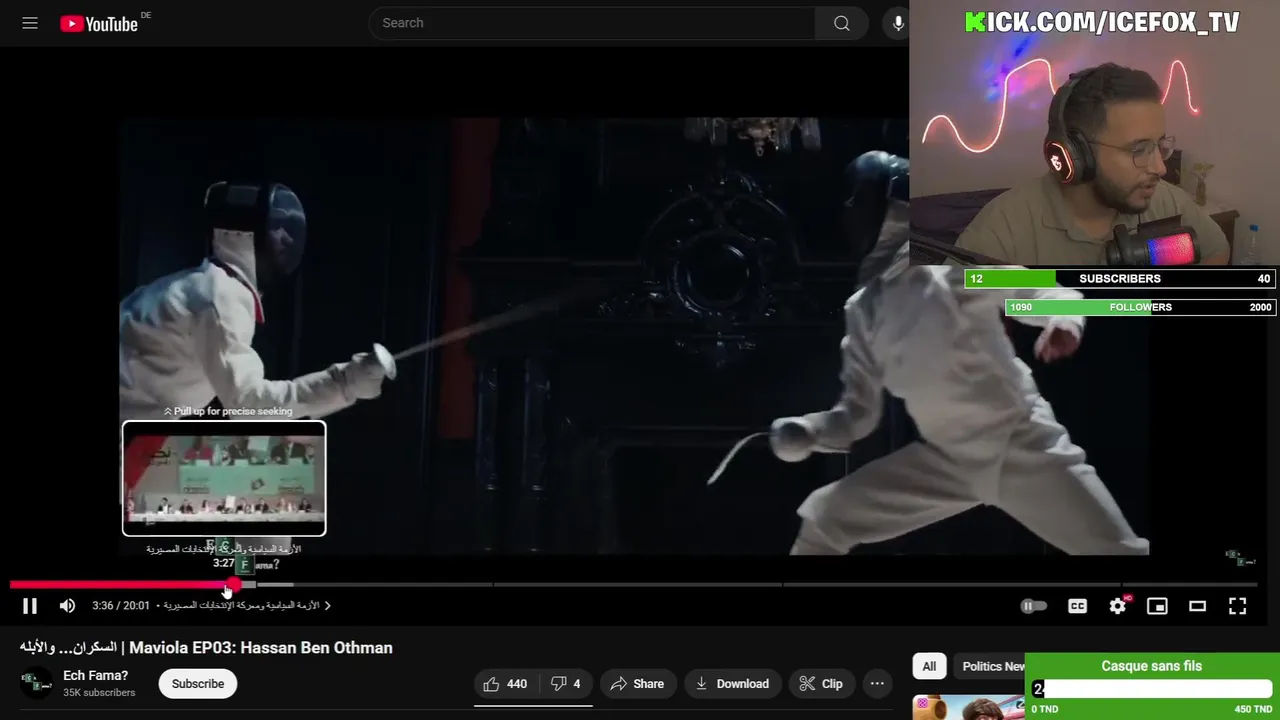Open the Ech Fama? channel name link
This screenshot has height=720, width=1280.
point(96,676)
